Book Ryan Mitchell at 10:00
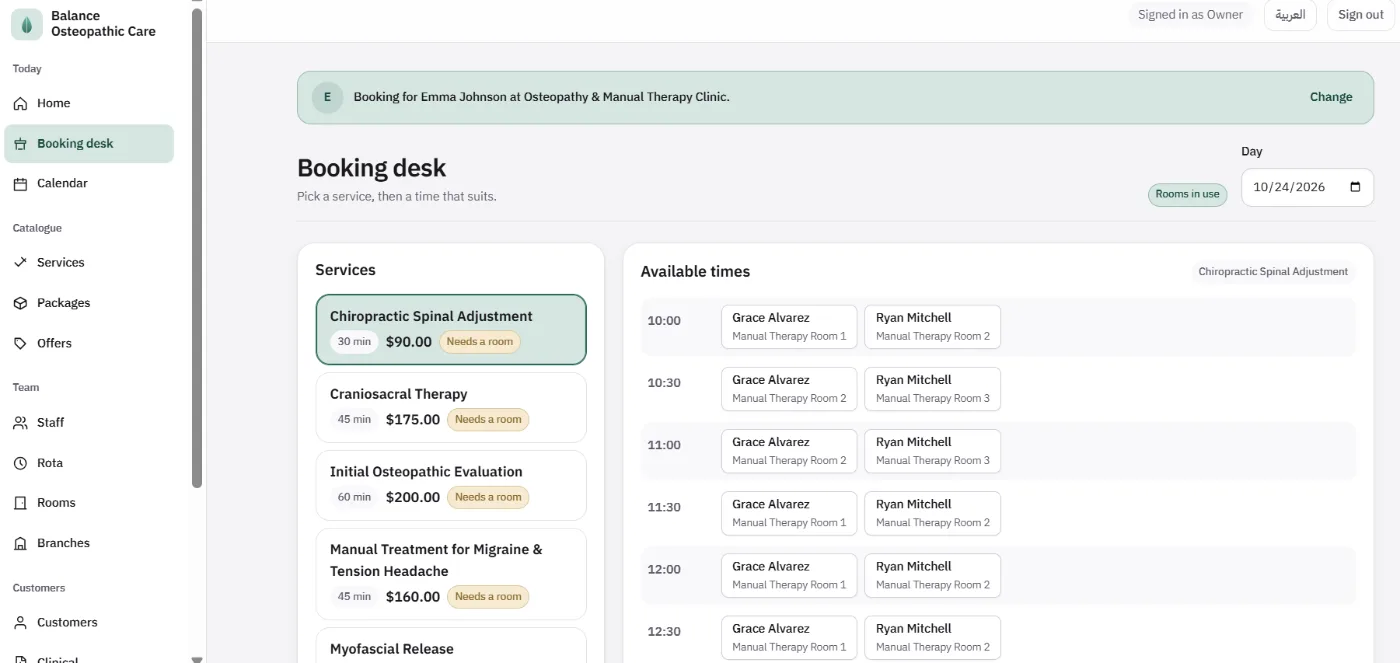The height and width of the screenshot is (663, 1400). pos(932,327)
